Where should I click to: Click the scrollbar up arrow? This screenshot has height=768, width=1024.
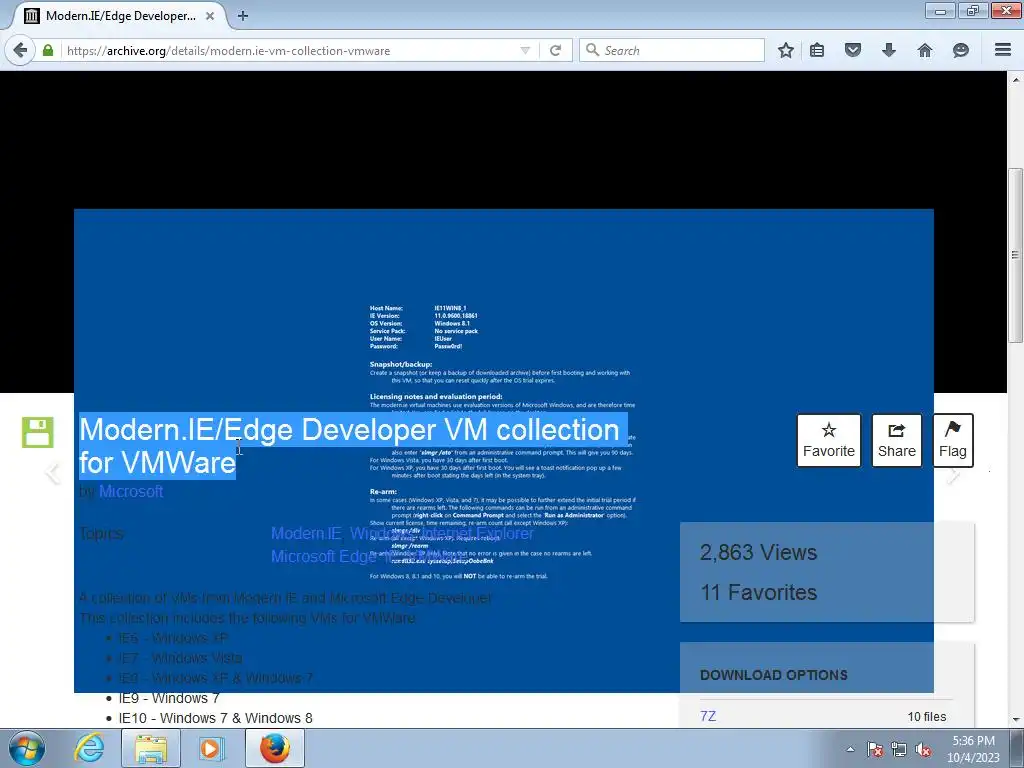[x=1016, y=79]
